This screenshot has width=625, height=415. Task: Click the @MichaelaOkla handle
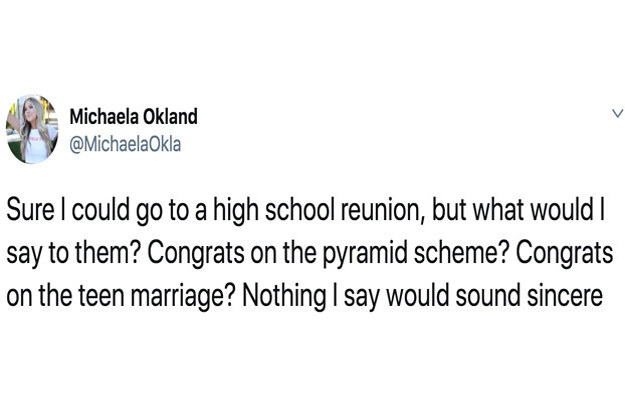125,144
